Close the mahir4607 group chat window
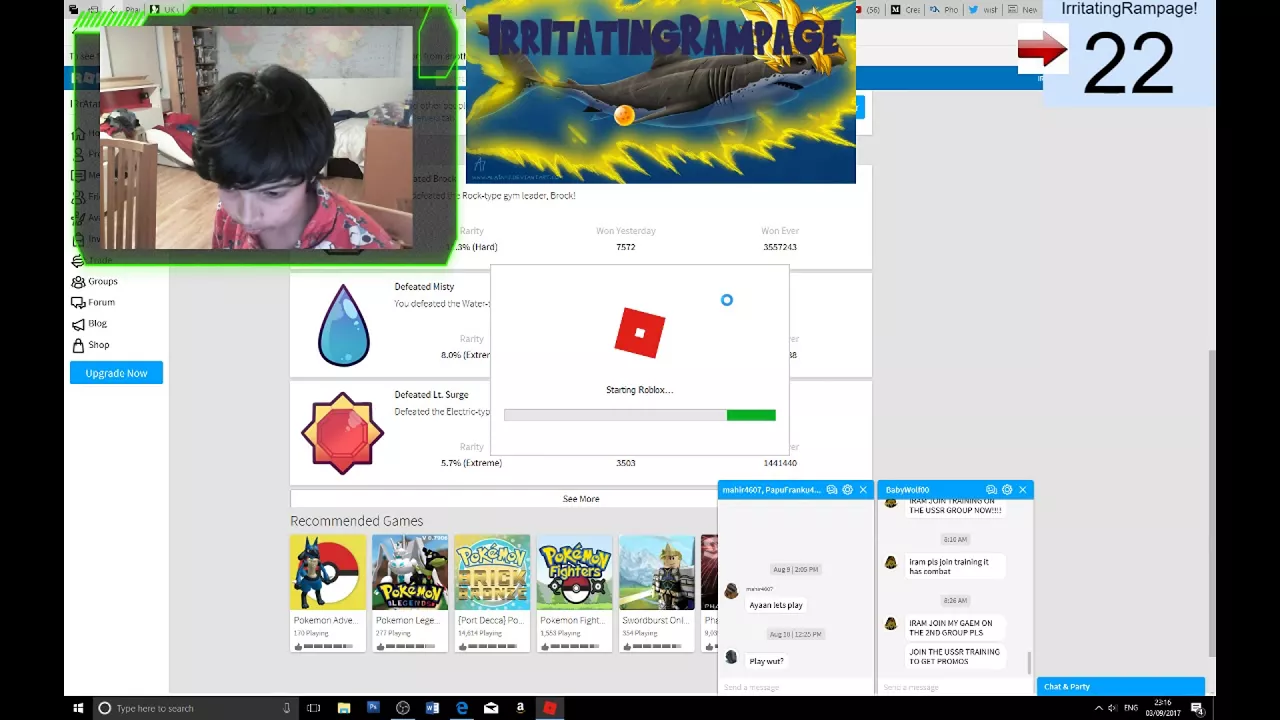 863,490
